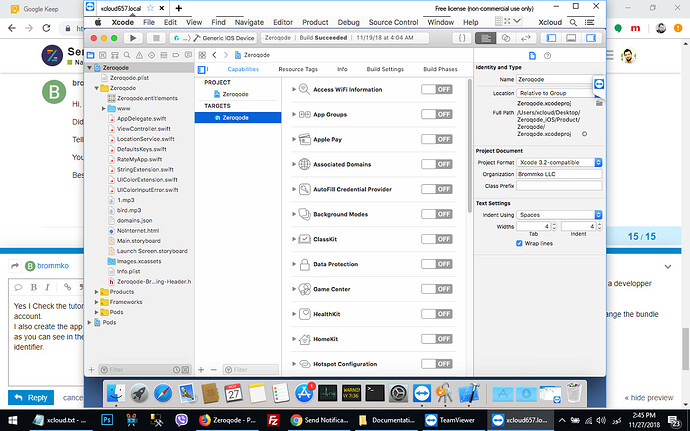Open the Issue navigator warning icon
Viewport: 690px width, 431px height.
pyautogui.click(x=139, y=55)
